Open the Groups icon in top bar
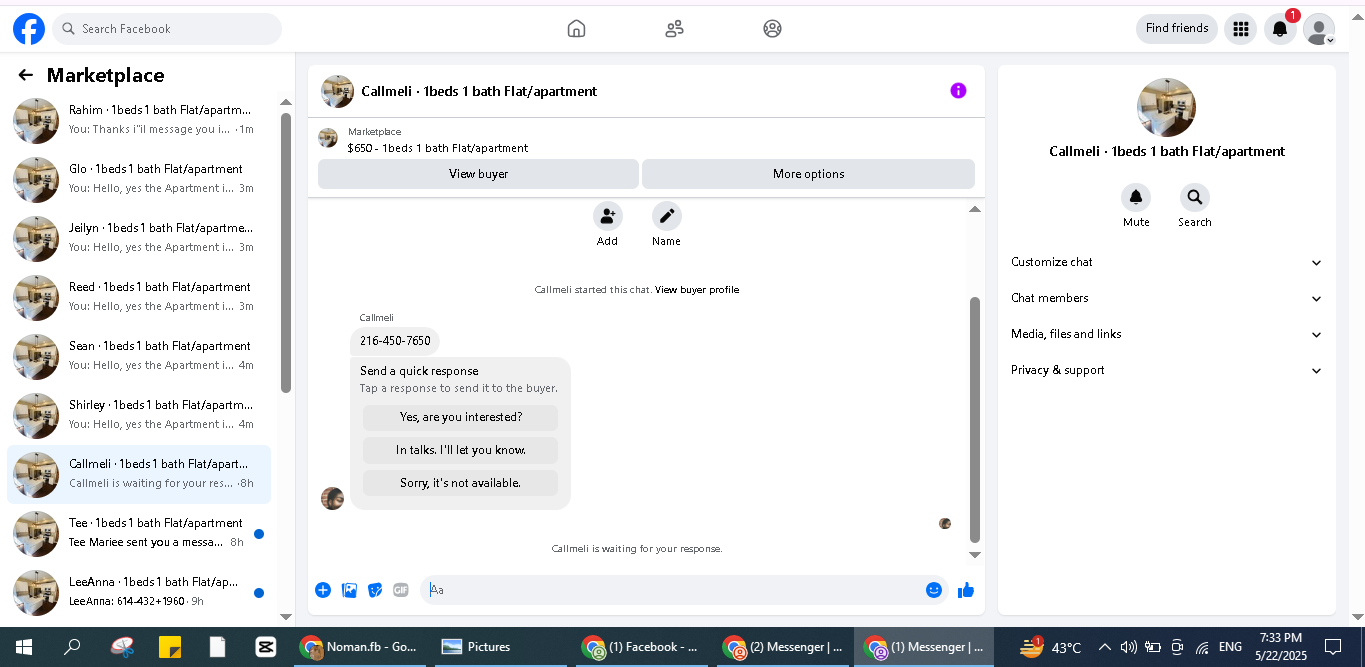This screenshot has height=667, width=1365. tap(772, 29)
